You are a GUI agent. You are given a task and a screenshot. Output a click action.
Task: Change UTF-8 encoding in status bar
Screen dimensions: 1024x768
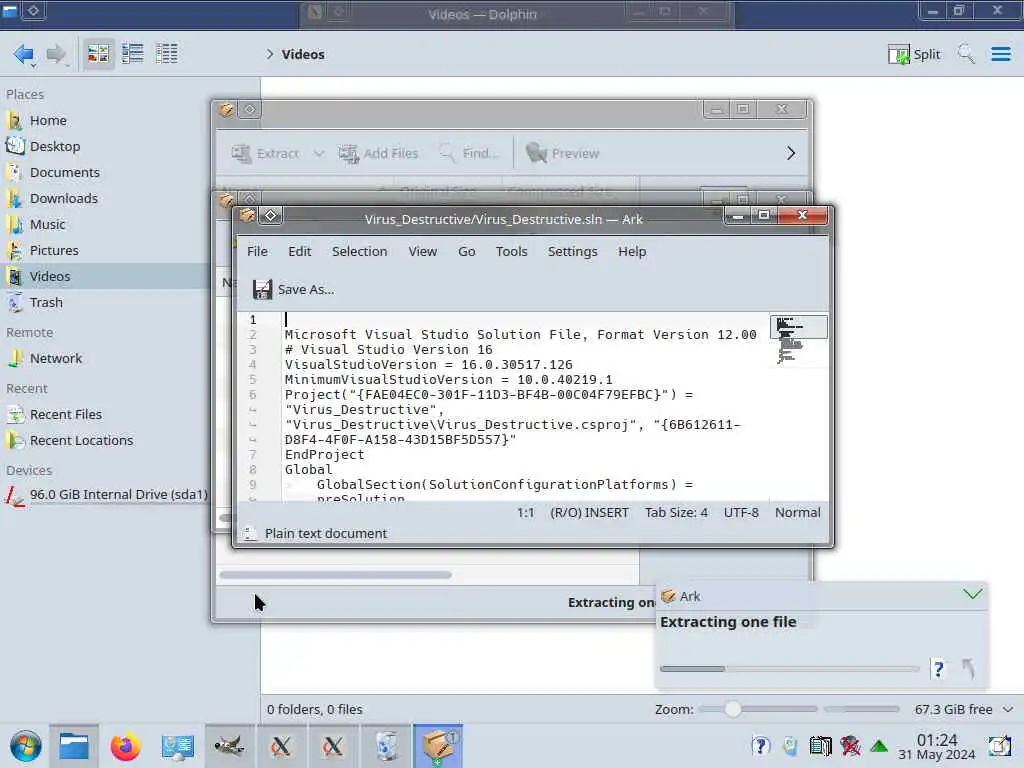[741, 513]
